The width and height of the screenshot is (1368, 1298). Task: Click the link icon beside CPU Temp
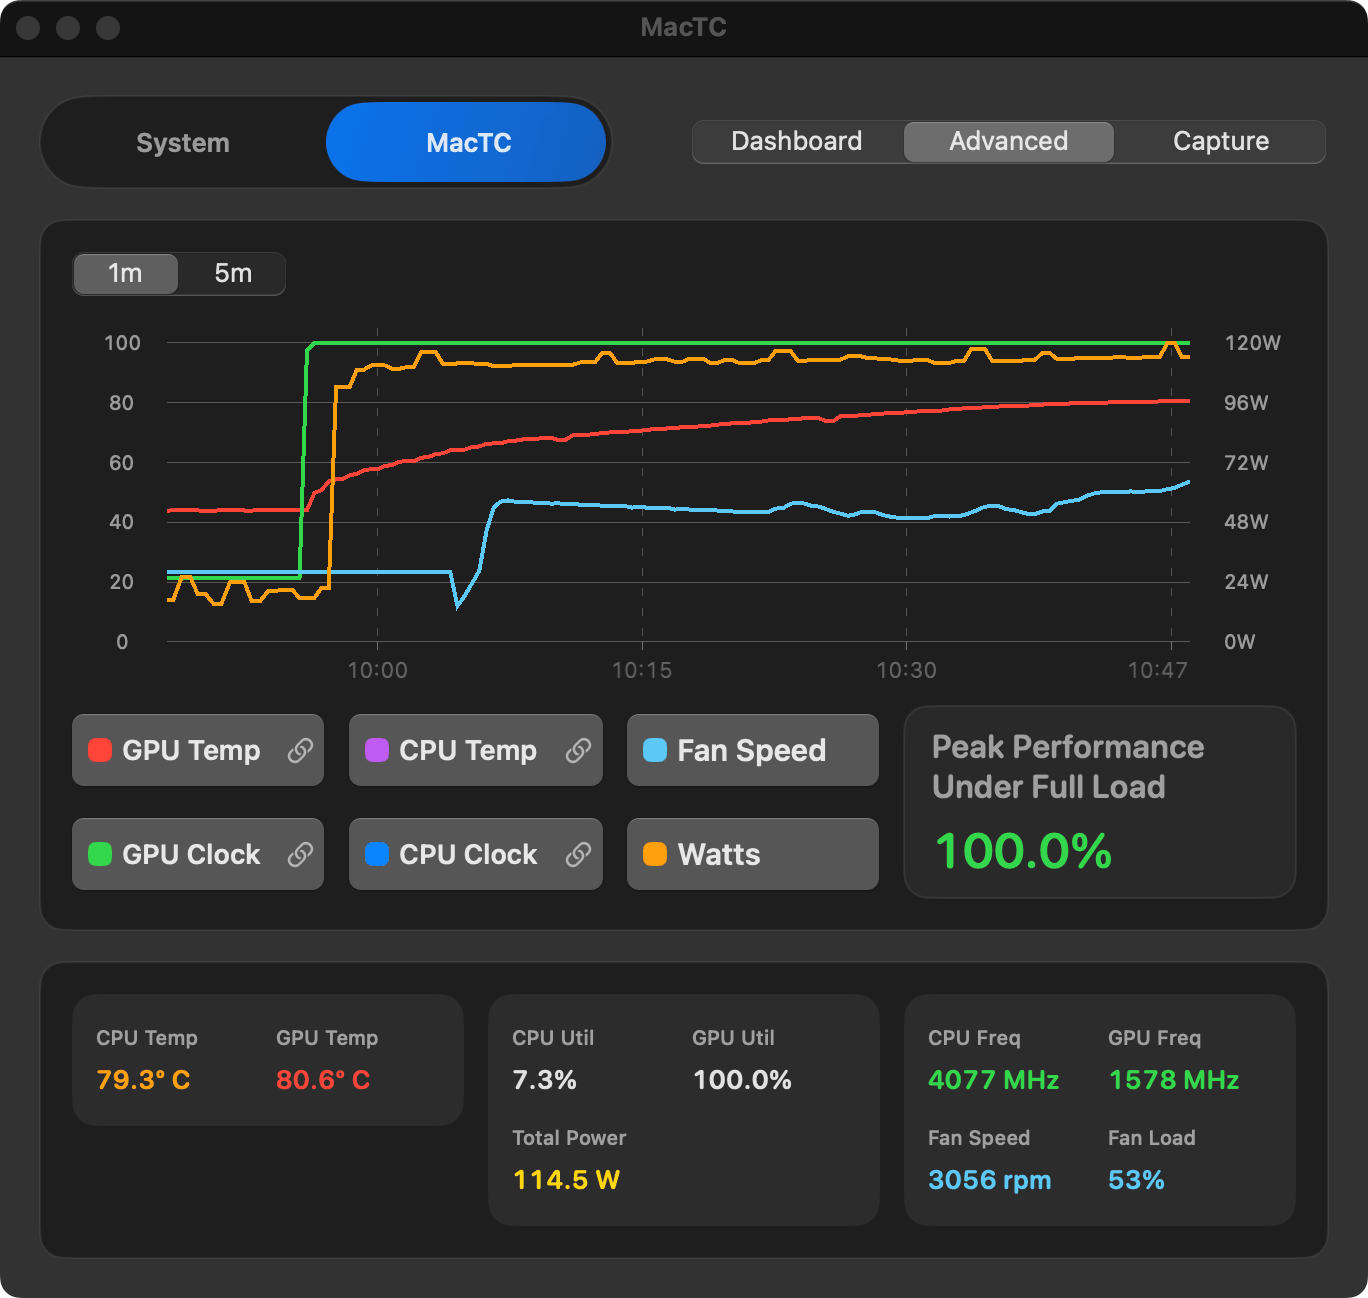pyautogui.click(x=579, y=750)
